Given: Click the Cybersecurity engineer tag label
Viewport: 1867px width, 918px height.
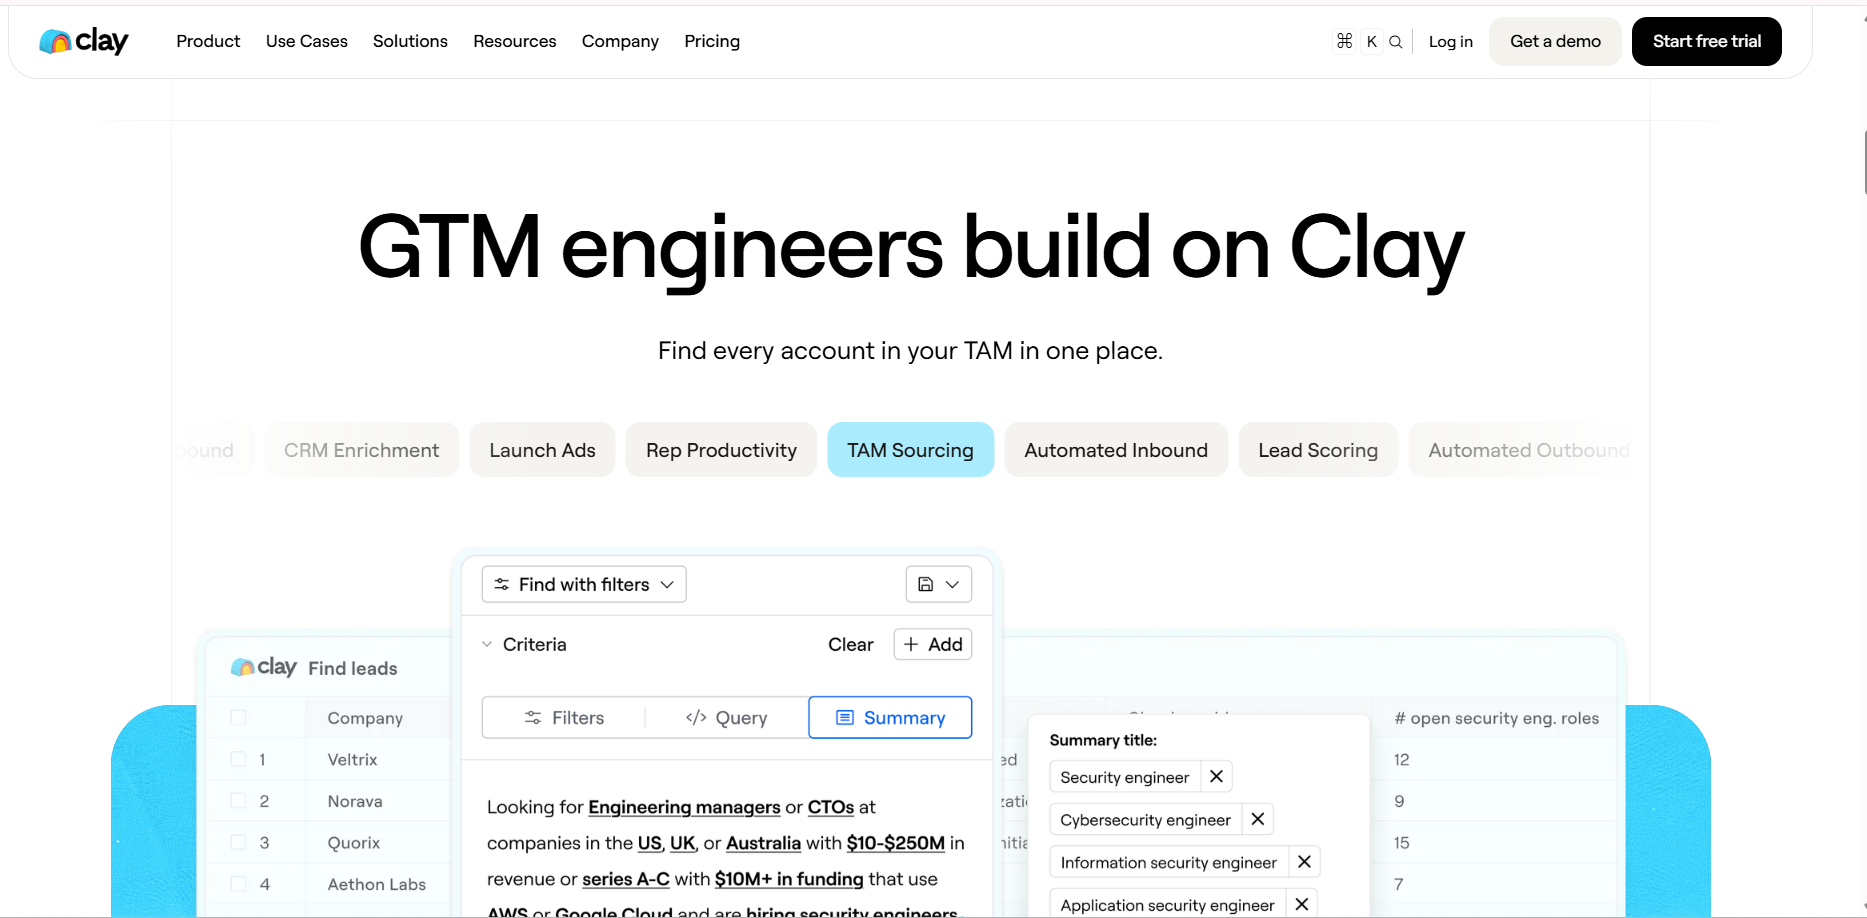Looking at the screenshot, I should click(1146, 820).
